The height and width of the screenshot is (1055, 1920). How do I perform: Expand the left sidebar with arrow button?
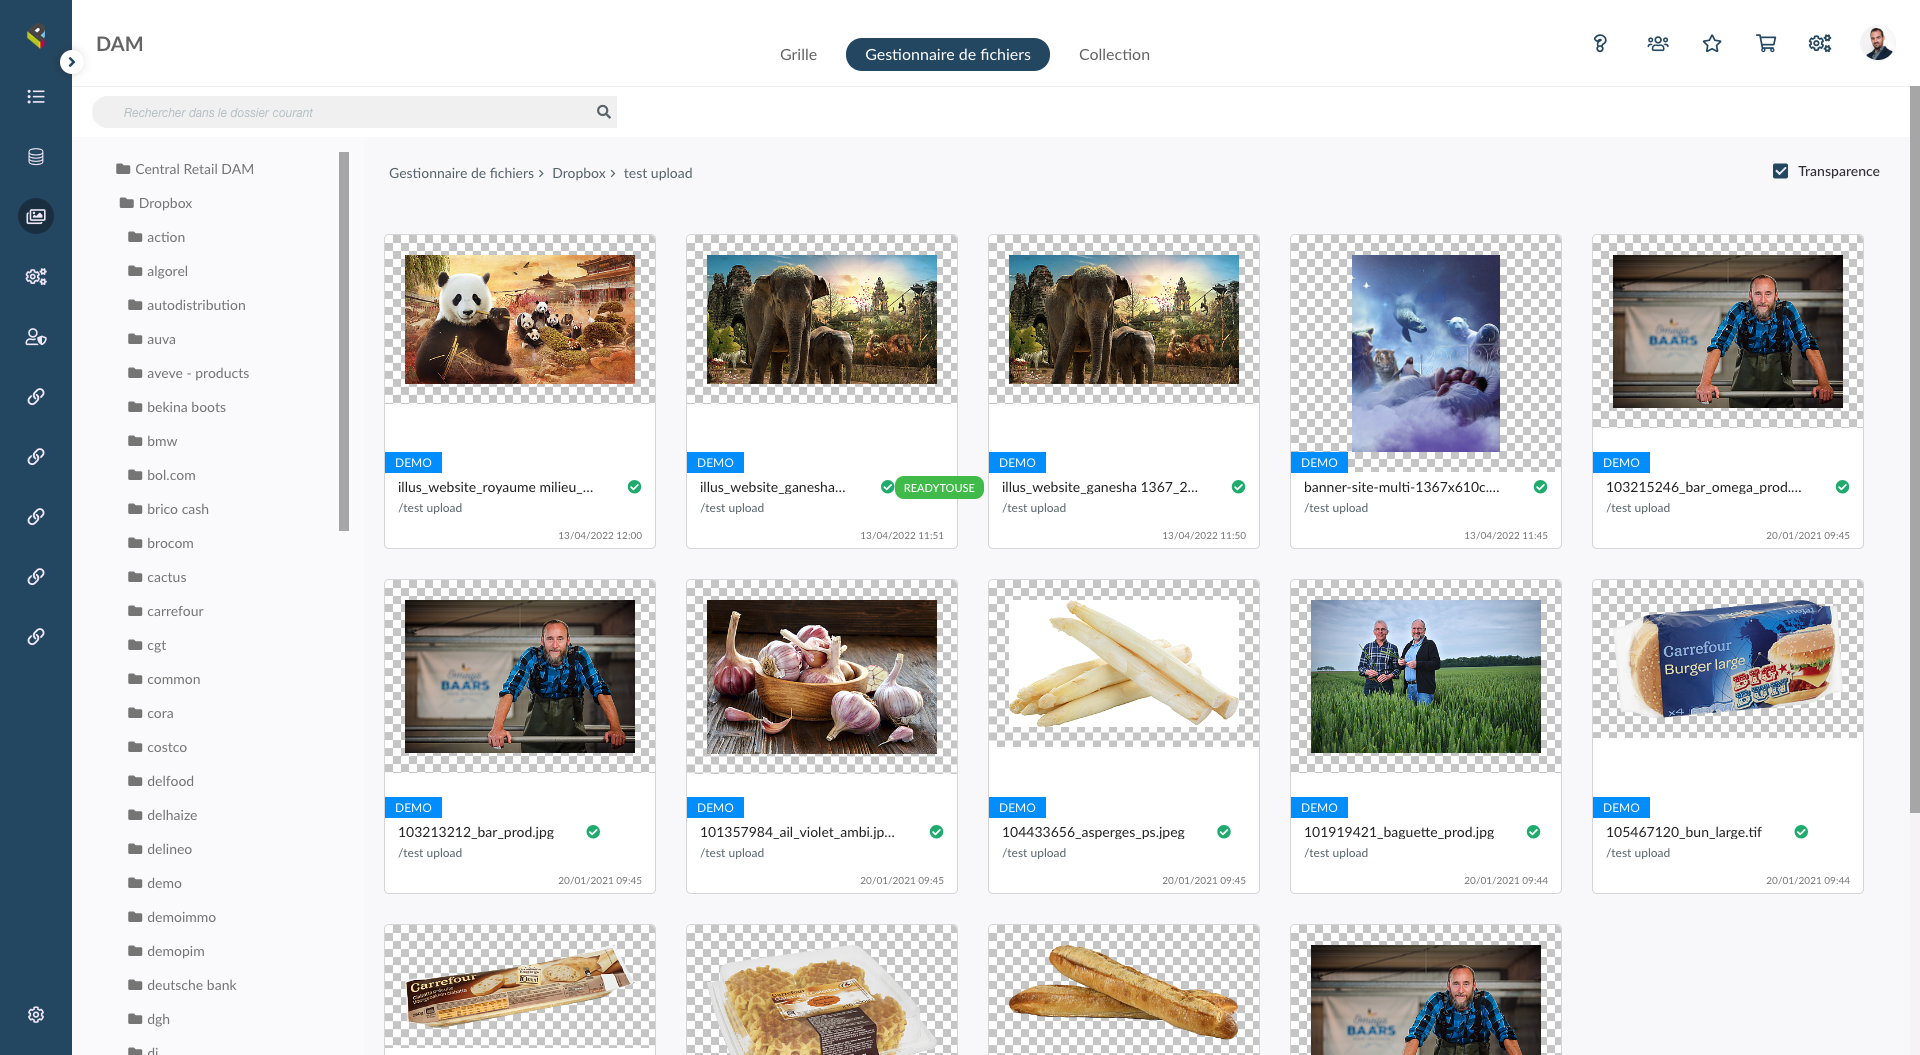tap(71, 62)
